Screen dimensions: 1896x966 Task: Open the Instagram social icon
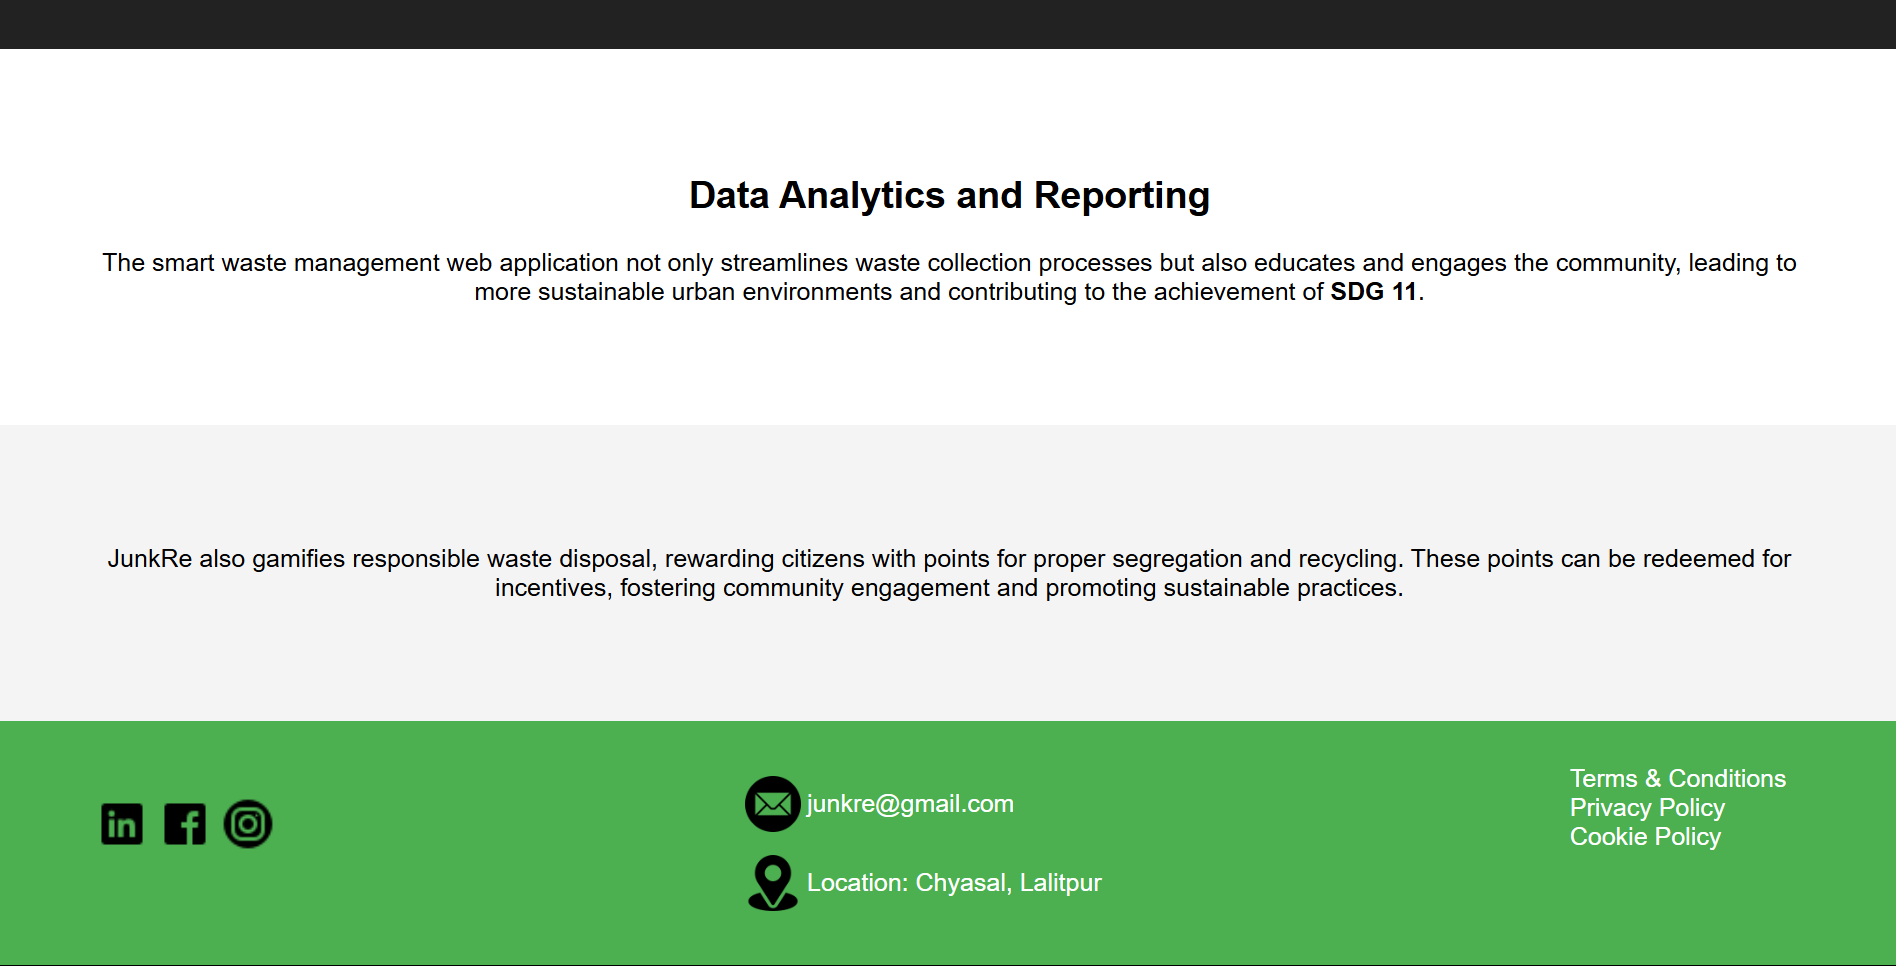[x=248, y=824]
